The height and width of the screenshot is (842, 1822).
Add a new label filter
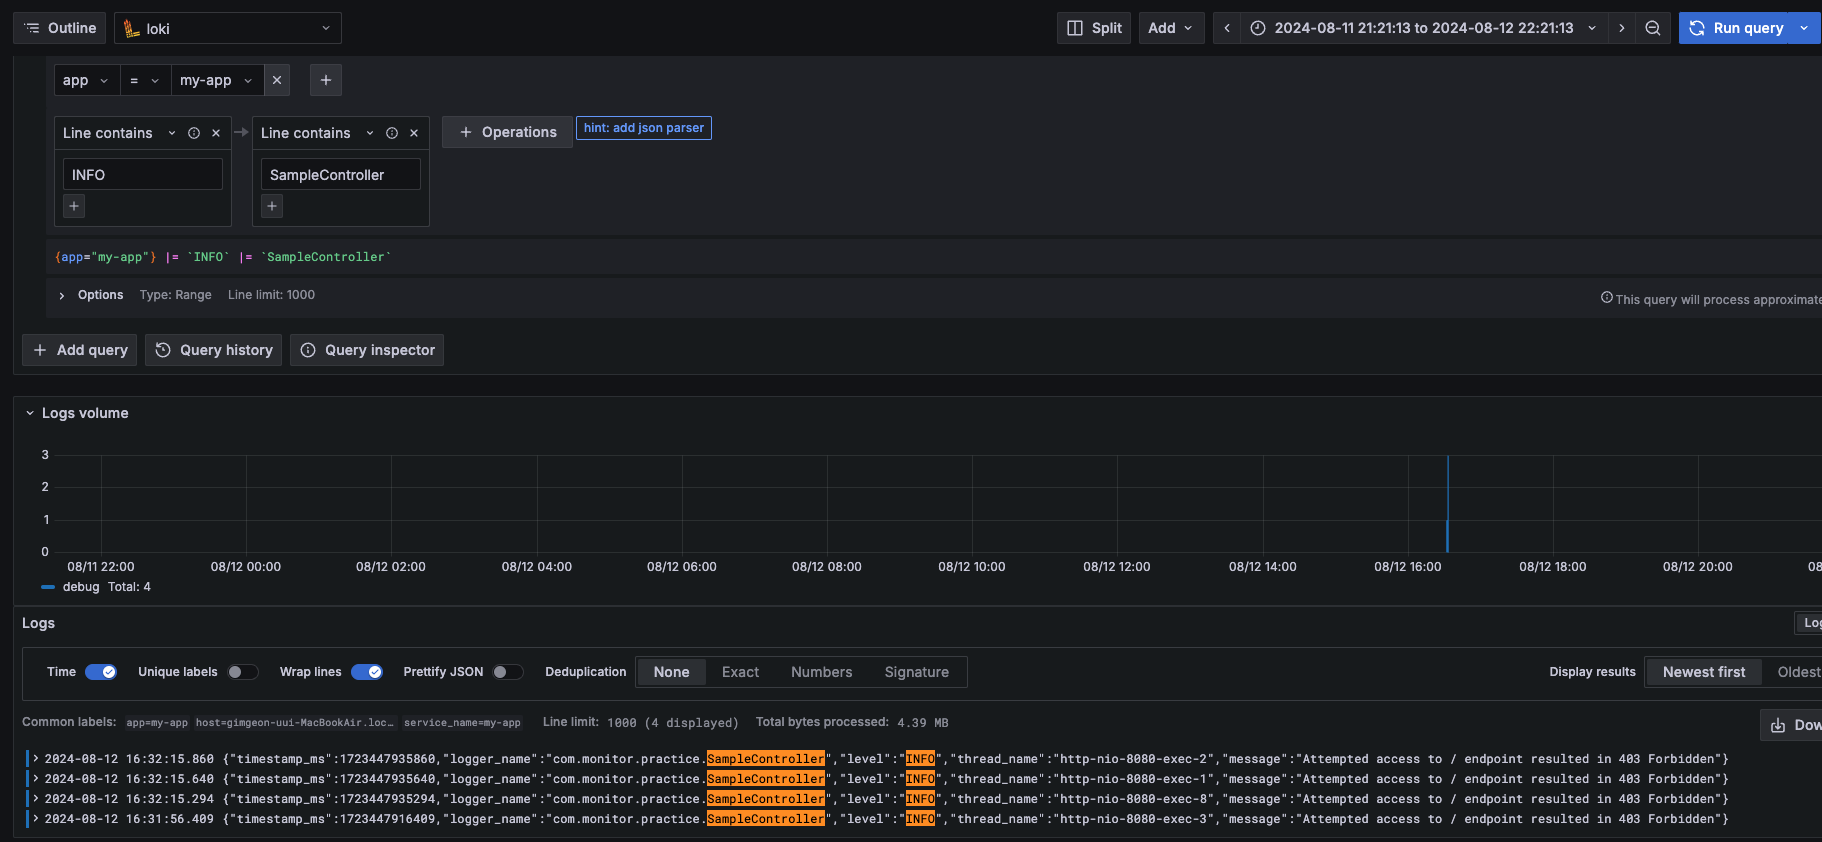[326, 80]
